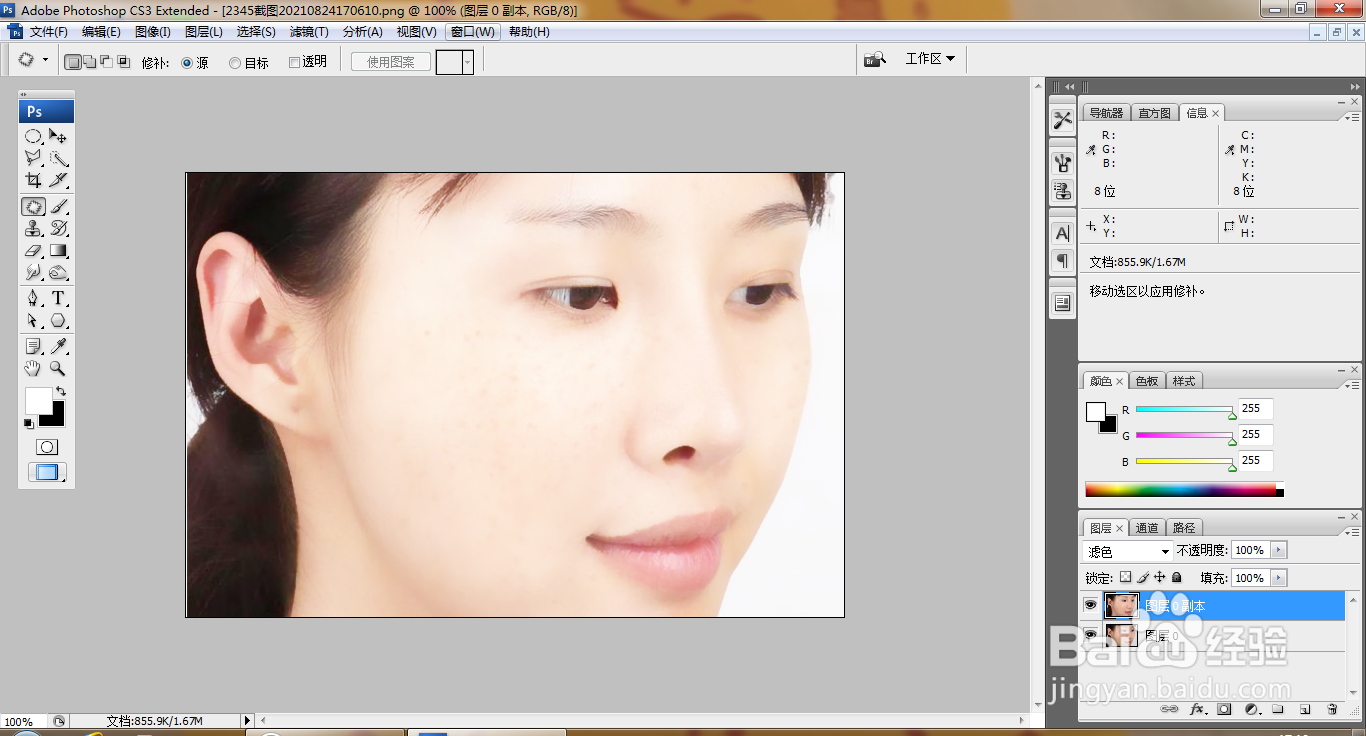Toggle lock all
The width and height of the screenshot is (1366, 736).
click(1177, 577)
